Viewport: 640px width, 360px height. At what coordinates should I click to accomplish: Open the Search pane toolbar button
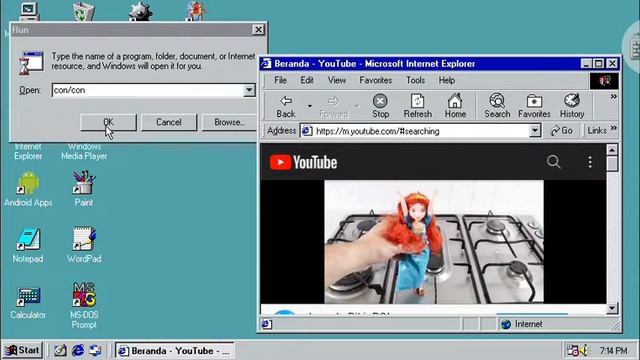click(x=497, y=106)
